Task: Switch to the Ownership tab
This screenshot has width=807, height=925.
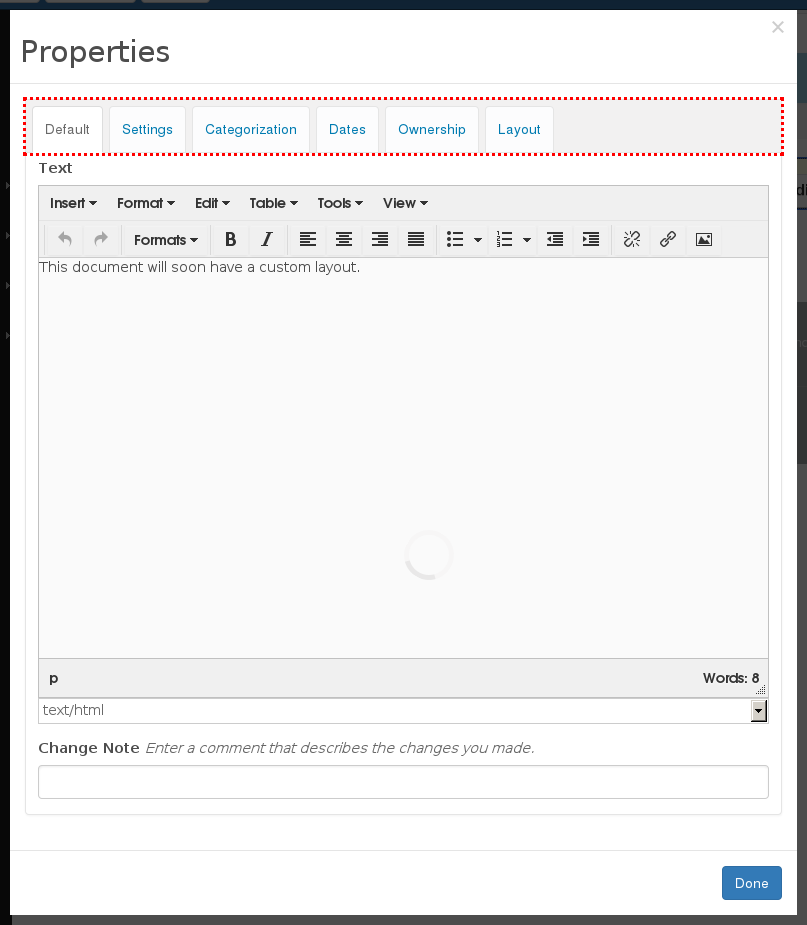Action: coord(432,129)
